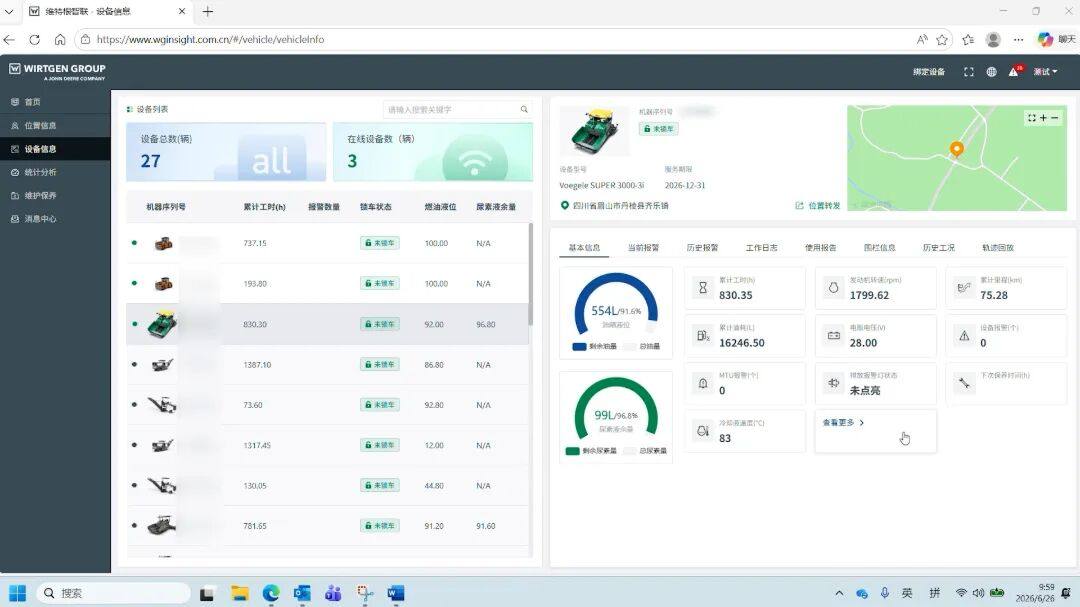Select device row with 1387.10 hours

[328, 364]
